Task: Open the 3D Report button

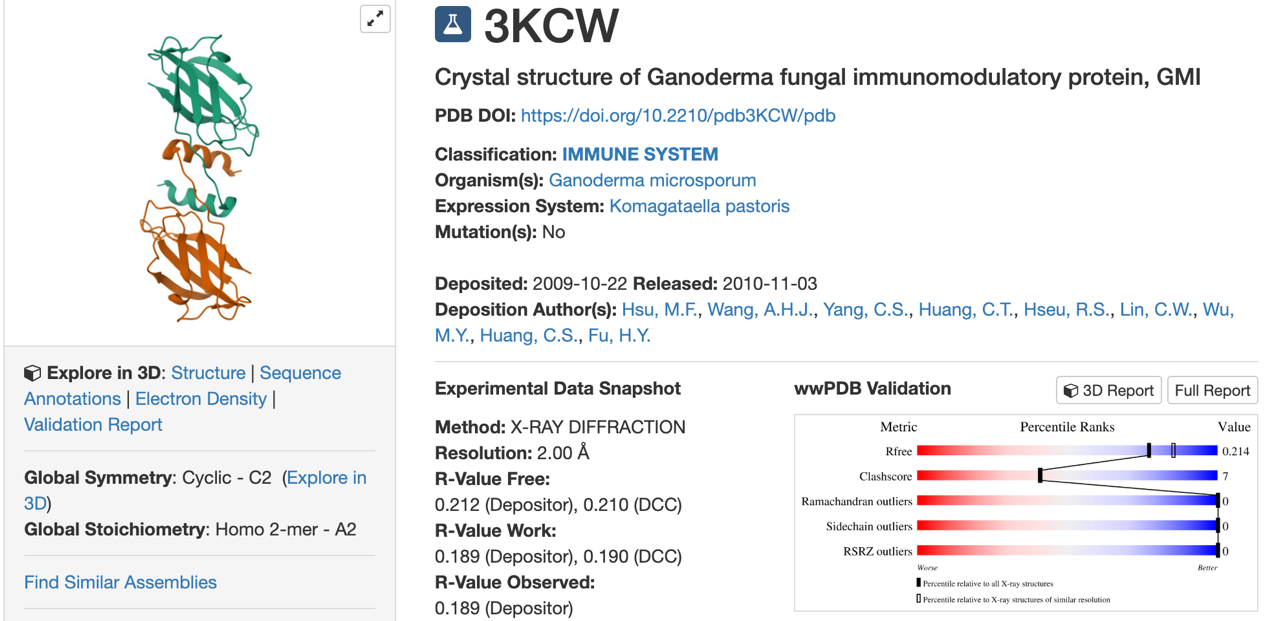Action: pyautogui.click(x=1109, y=390)
